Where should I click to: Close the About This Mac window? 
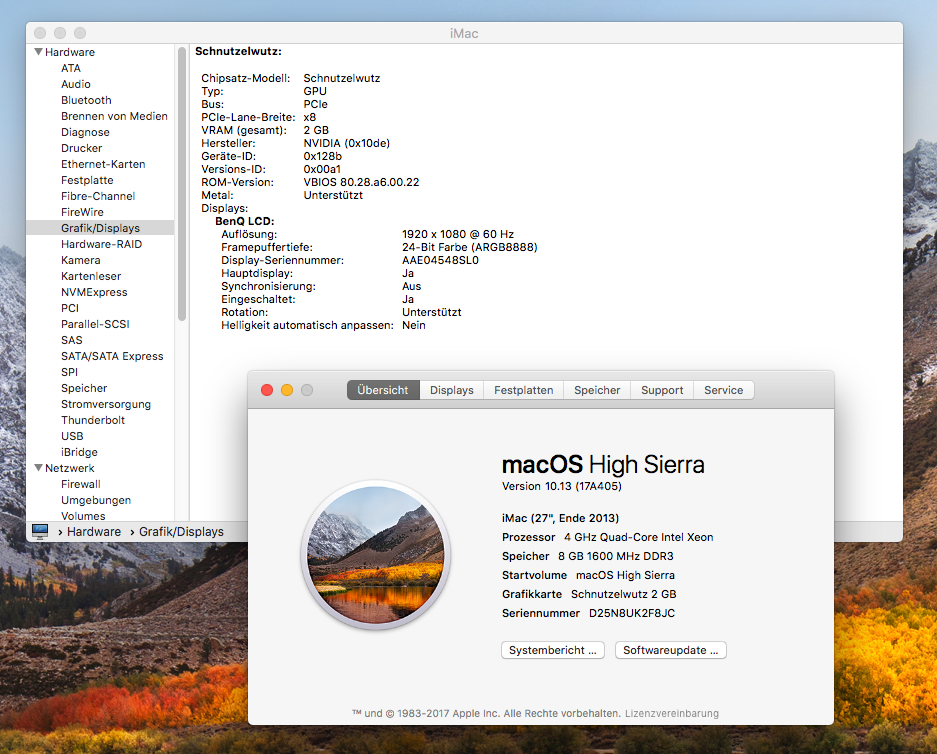(267, 390)
